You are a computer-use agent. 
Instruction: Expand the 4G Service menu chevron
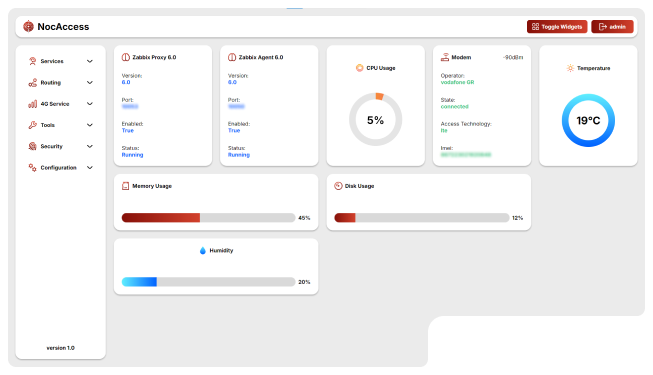tap(90, 104)
